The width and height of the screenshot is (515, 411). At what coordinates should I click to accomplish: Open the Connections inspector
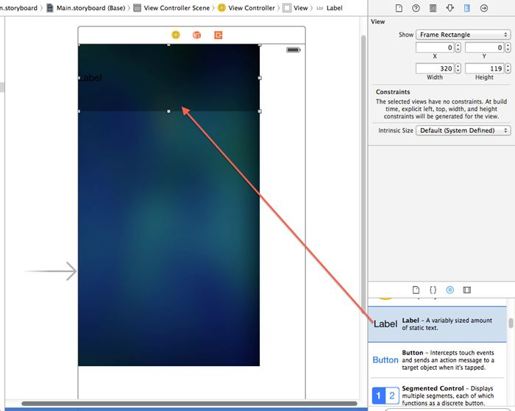pyautogui.click(x=484, y=8)
